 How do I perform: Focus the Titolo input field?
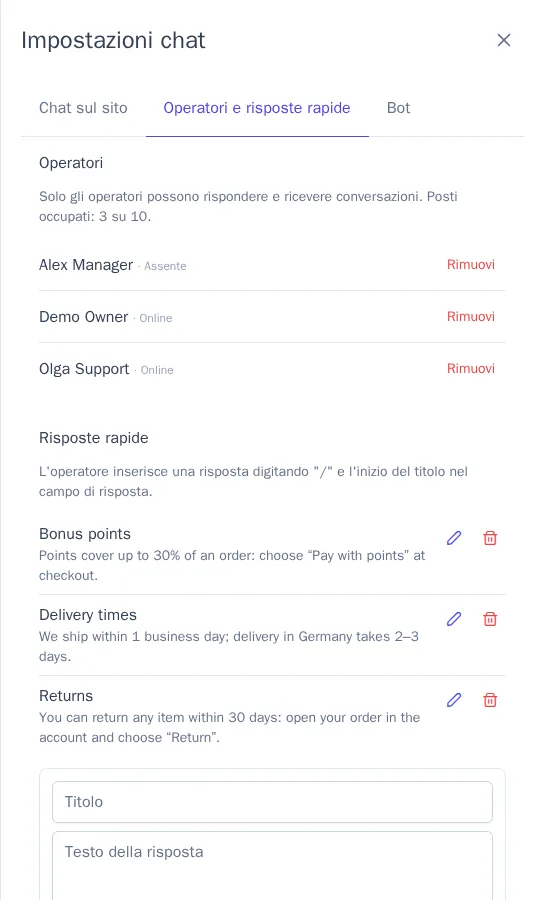[273, 802]
